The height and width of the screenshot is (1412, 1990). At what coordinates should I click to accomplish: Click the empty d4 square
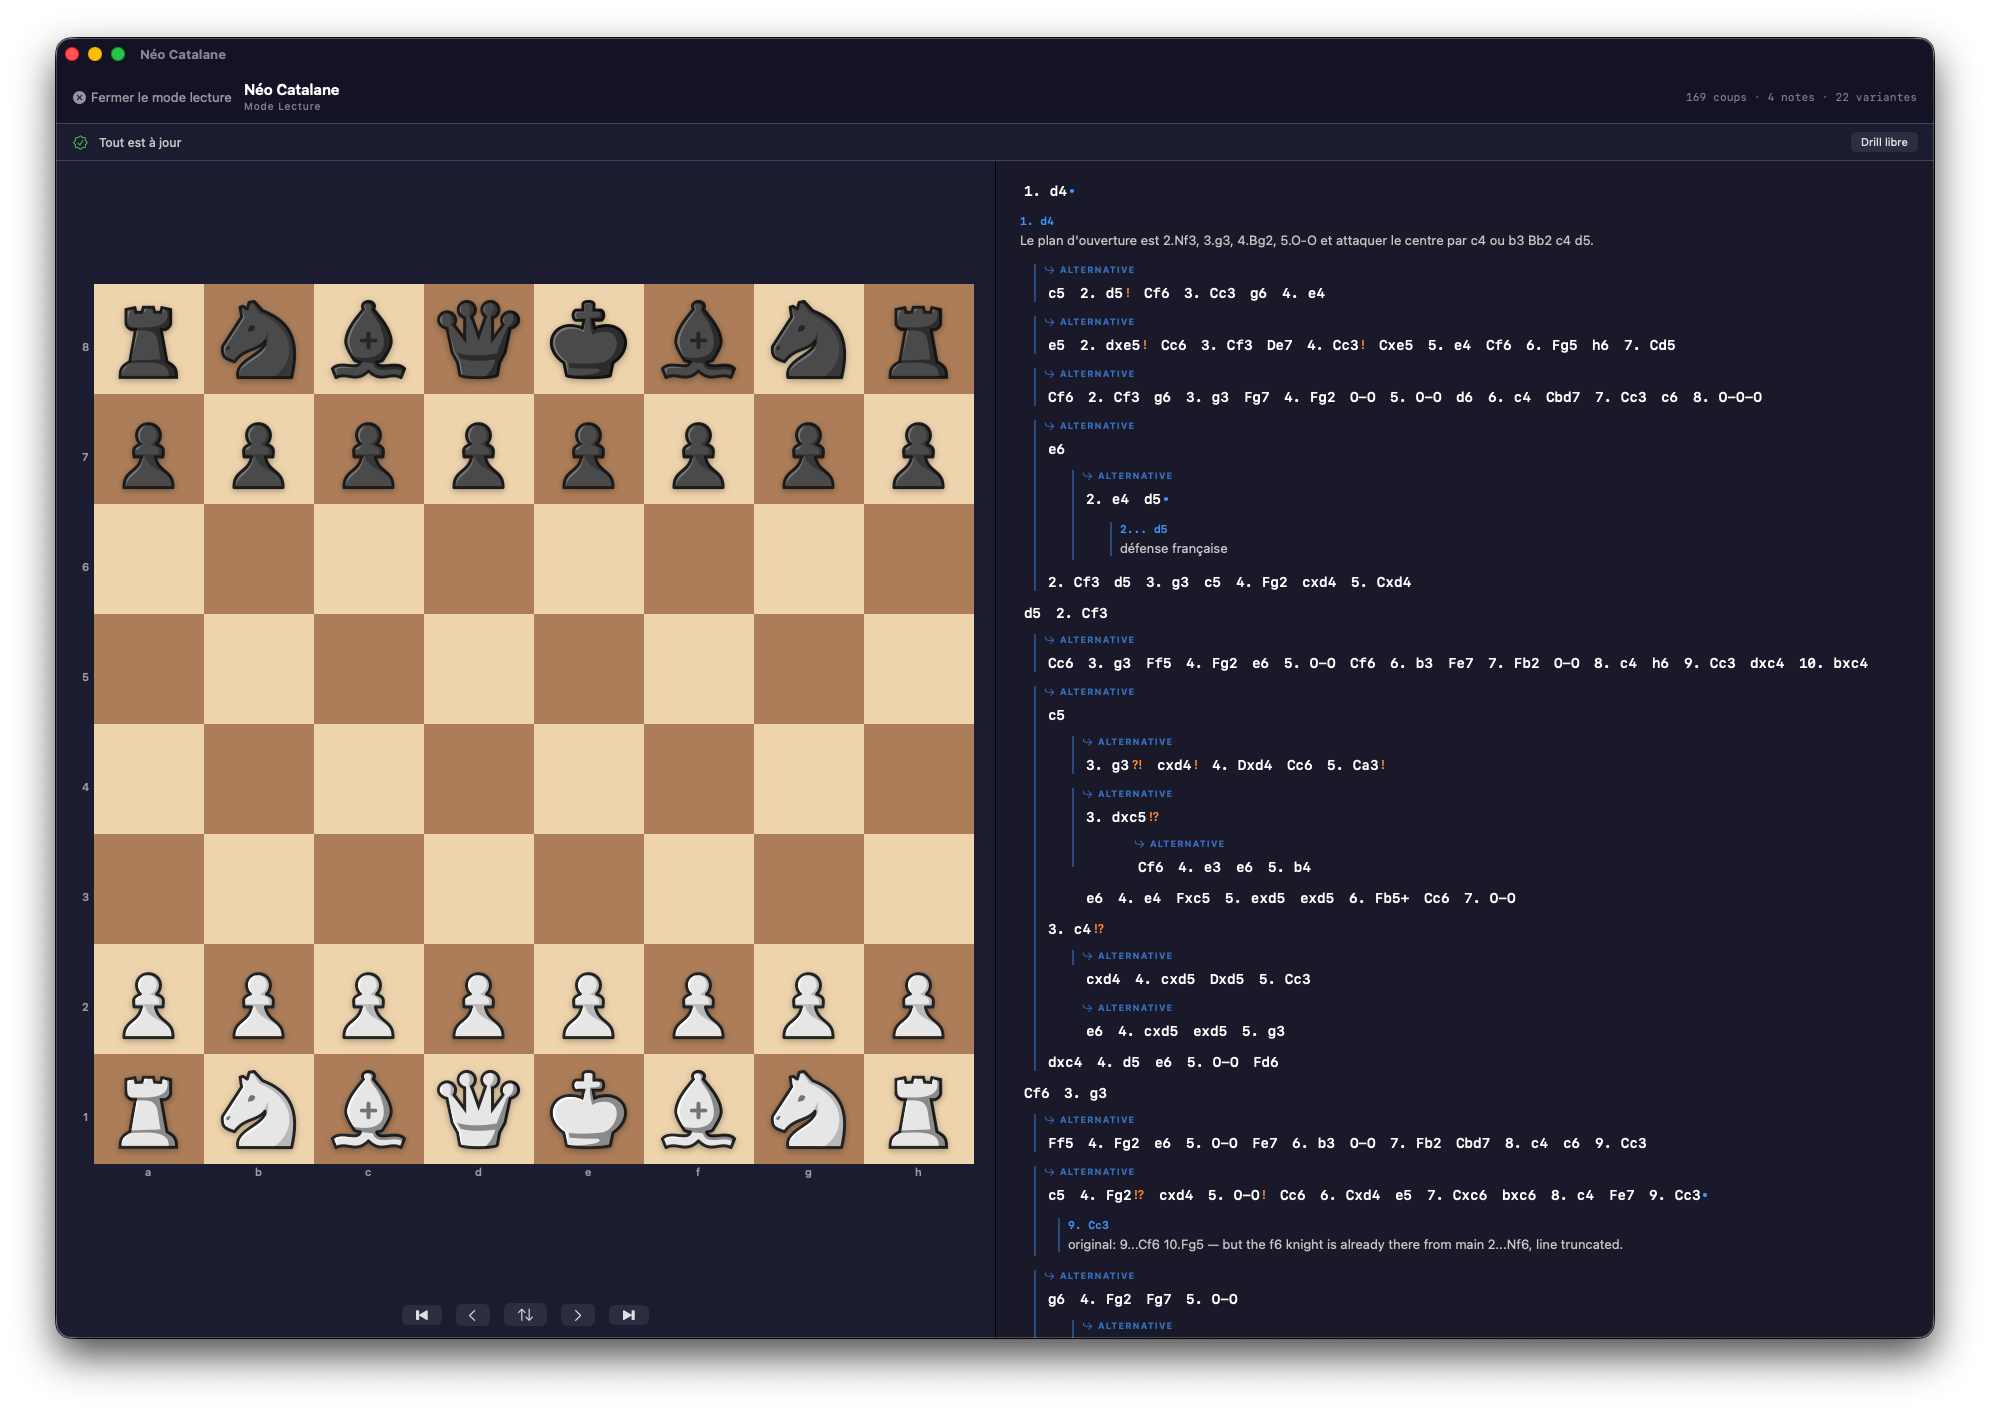coord(479,779)
